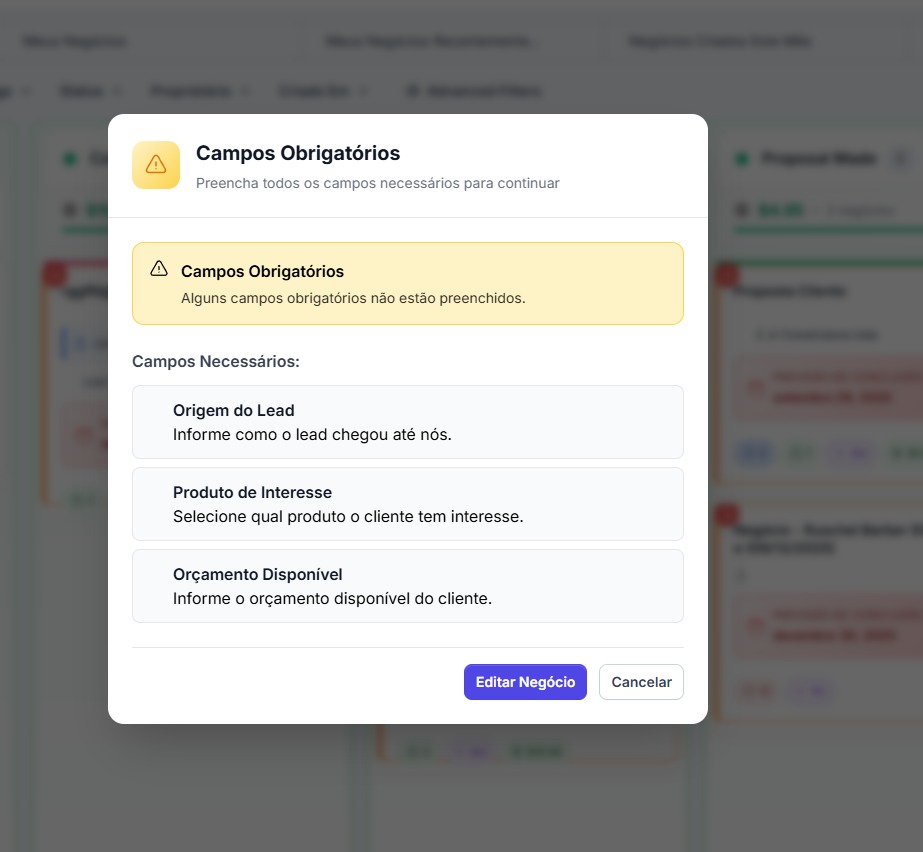Select the Origem do Lead required field

(x=407, y=422)
